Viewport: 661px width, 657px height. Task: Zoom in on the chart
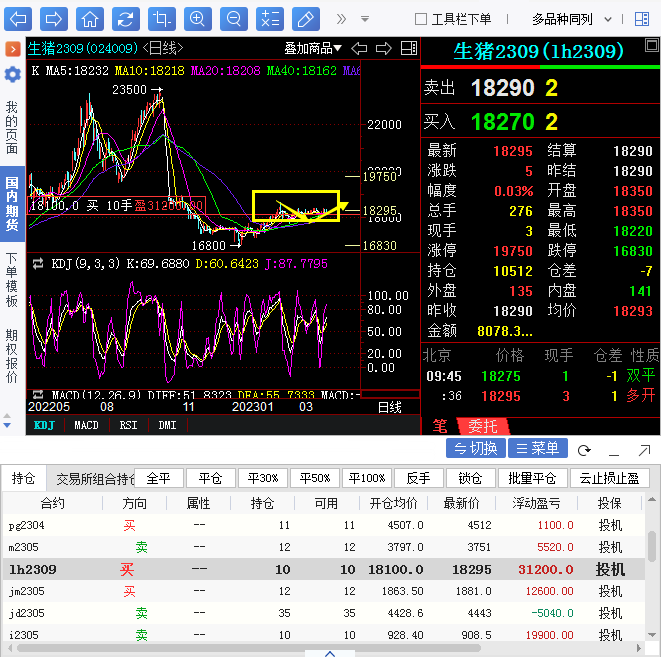[x=197, y=18]
